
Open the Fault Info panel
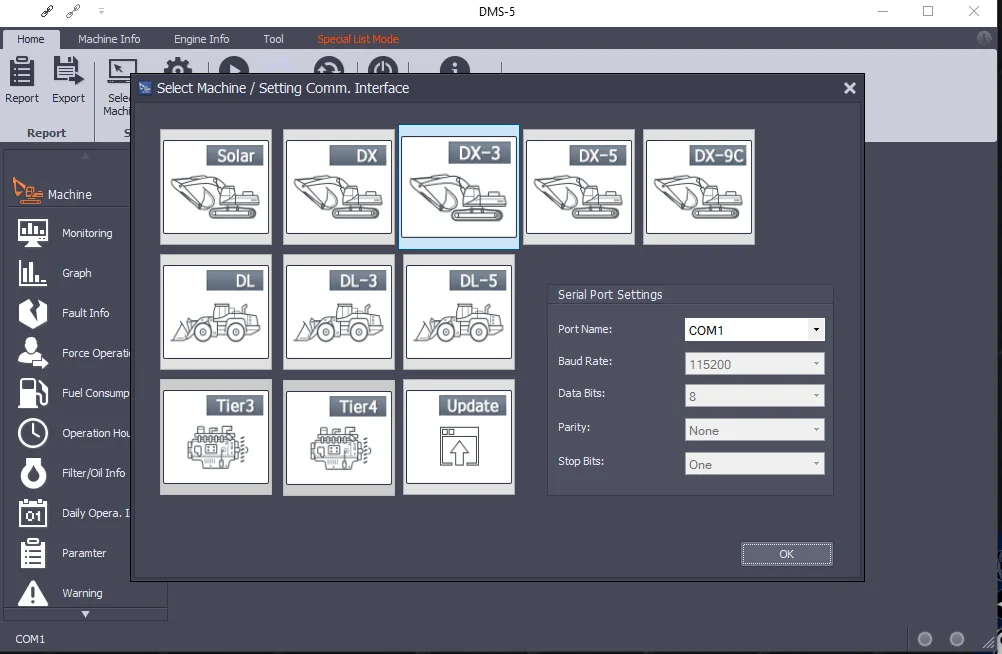point(33,313)
